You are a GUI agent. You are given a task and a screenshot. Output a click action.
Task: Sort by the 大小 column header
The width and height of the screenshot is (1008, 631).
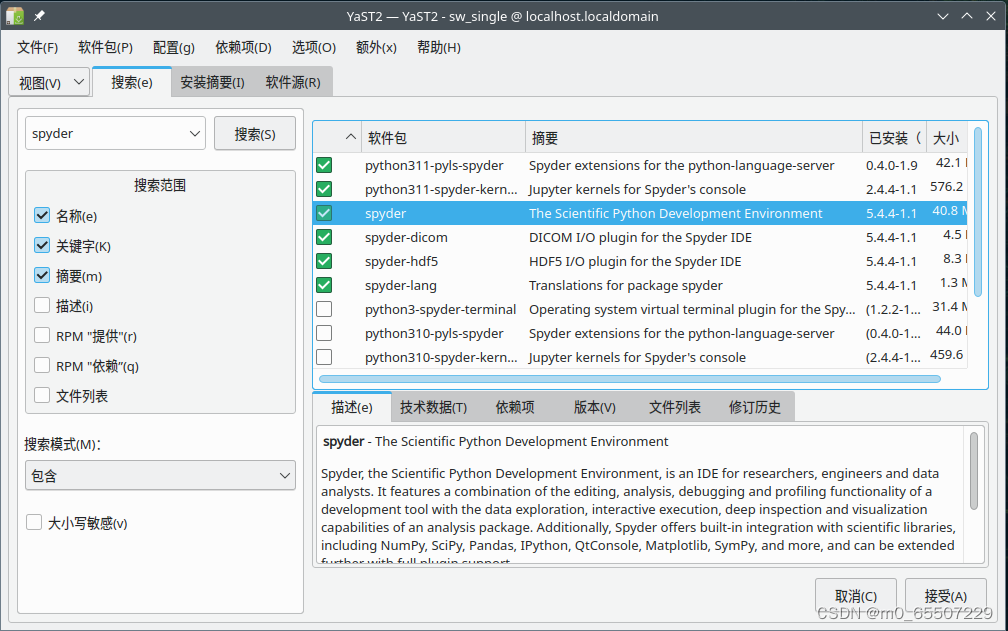946,138
